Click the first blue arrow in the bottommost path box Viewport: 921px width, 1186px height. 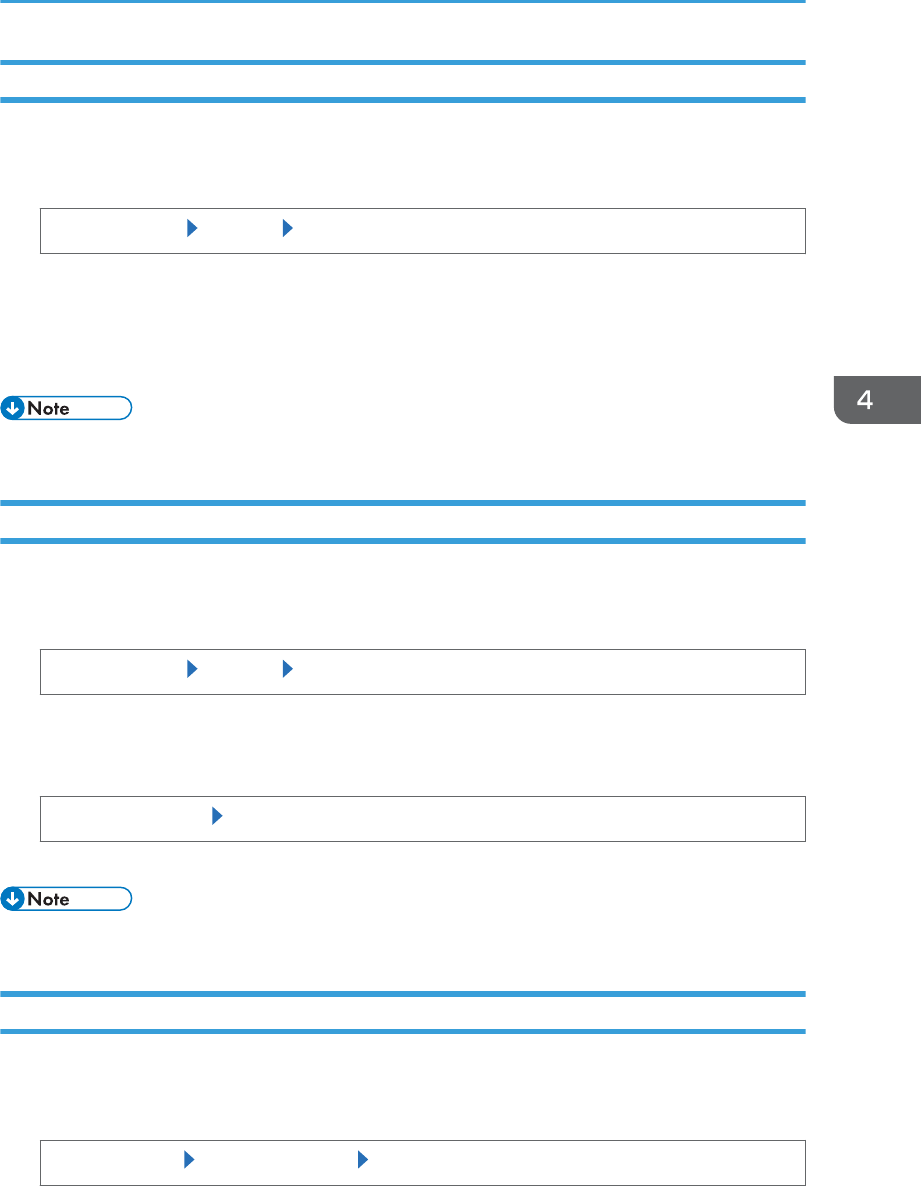(189, 1159)
